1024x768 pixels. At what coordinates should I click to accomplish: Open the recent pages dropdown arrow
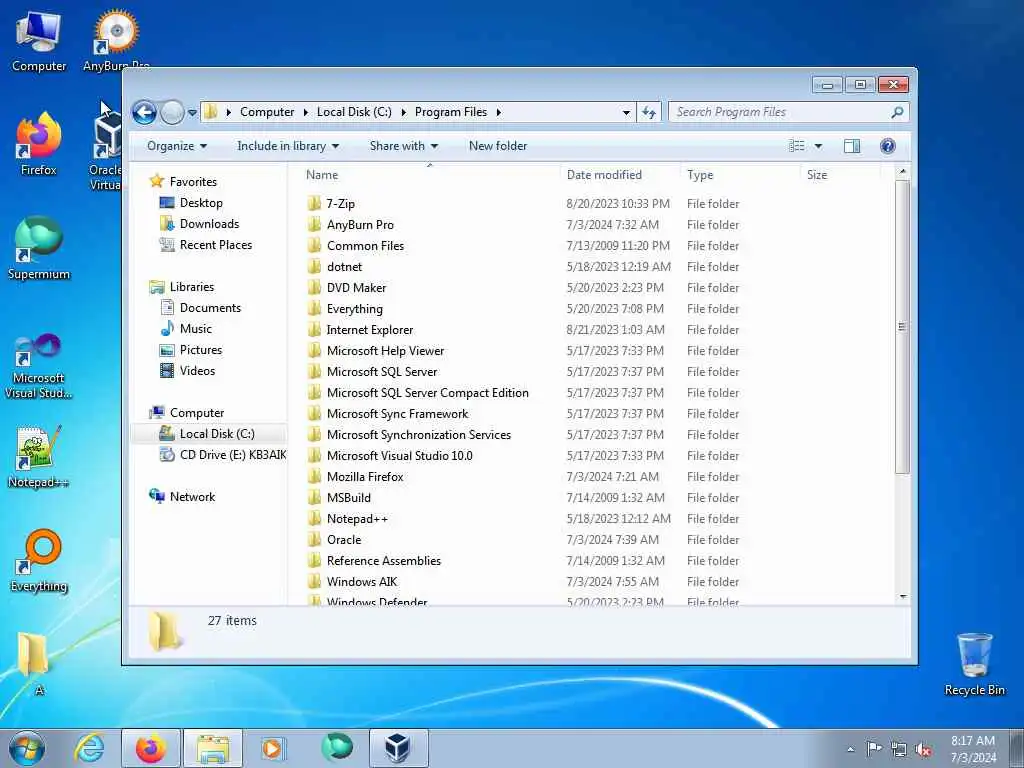(192, 112)
